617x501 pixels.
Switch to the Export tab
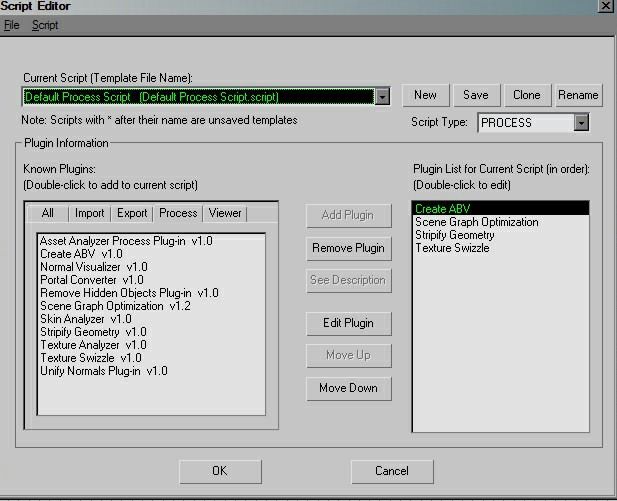pos(132,213)
